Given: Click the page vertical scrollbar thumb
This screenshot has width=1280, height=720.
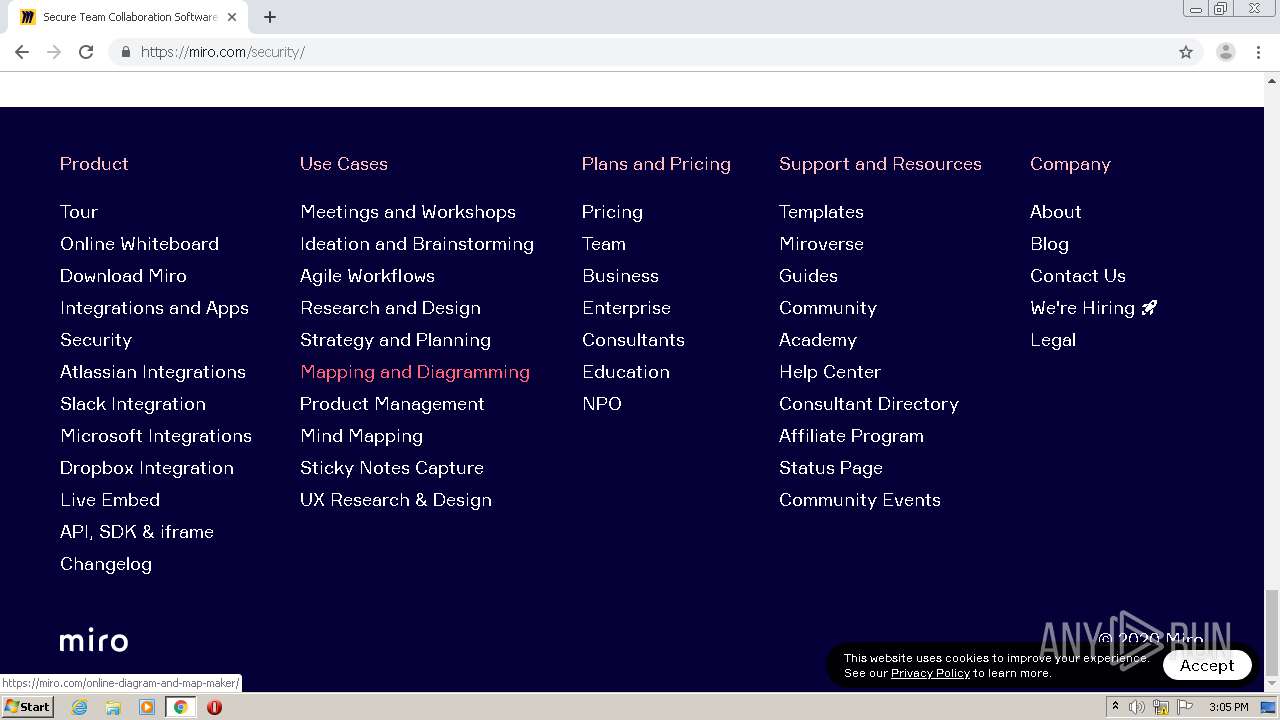Looking at the screenshot, I should [1272, 632].
